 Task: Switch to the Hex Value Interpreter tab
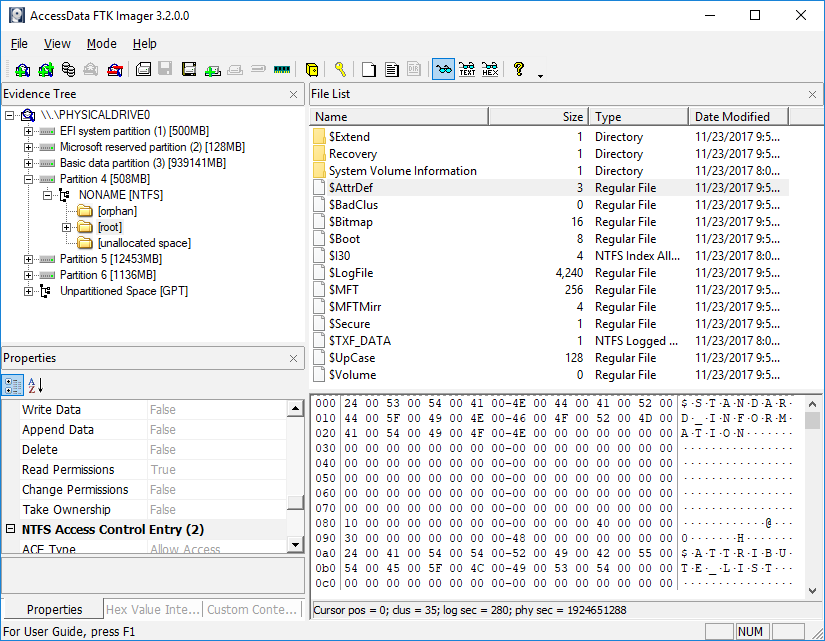pos(153,609)
